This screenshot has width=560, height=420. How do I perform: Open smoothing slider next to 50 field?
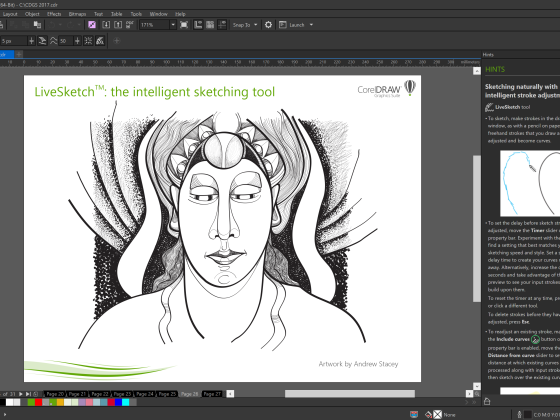click(x=77, y=41)
